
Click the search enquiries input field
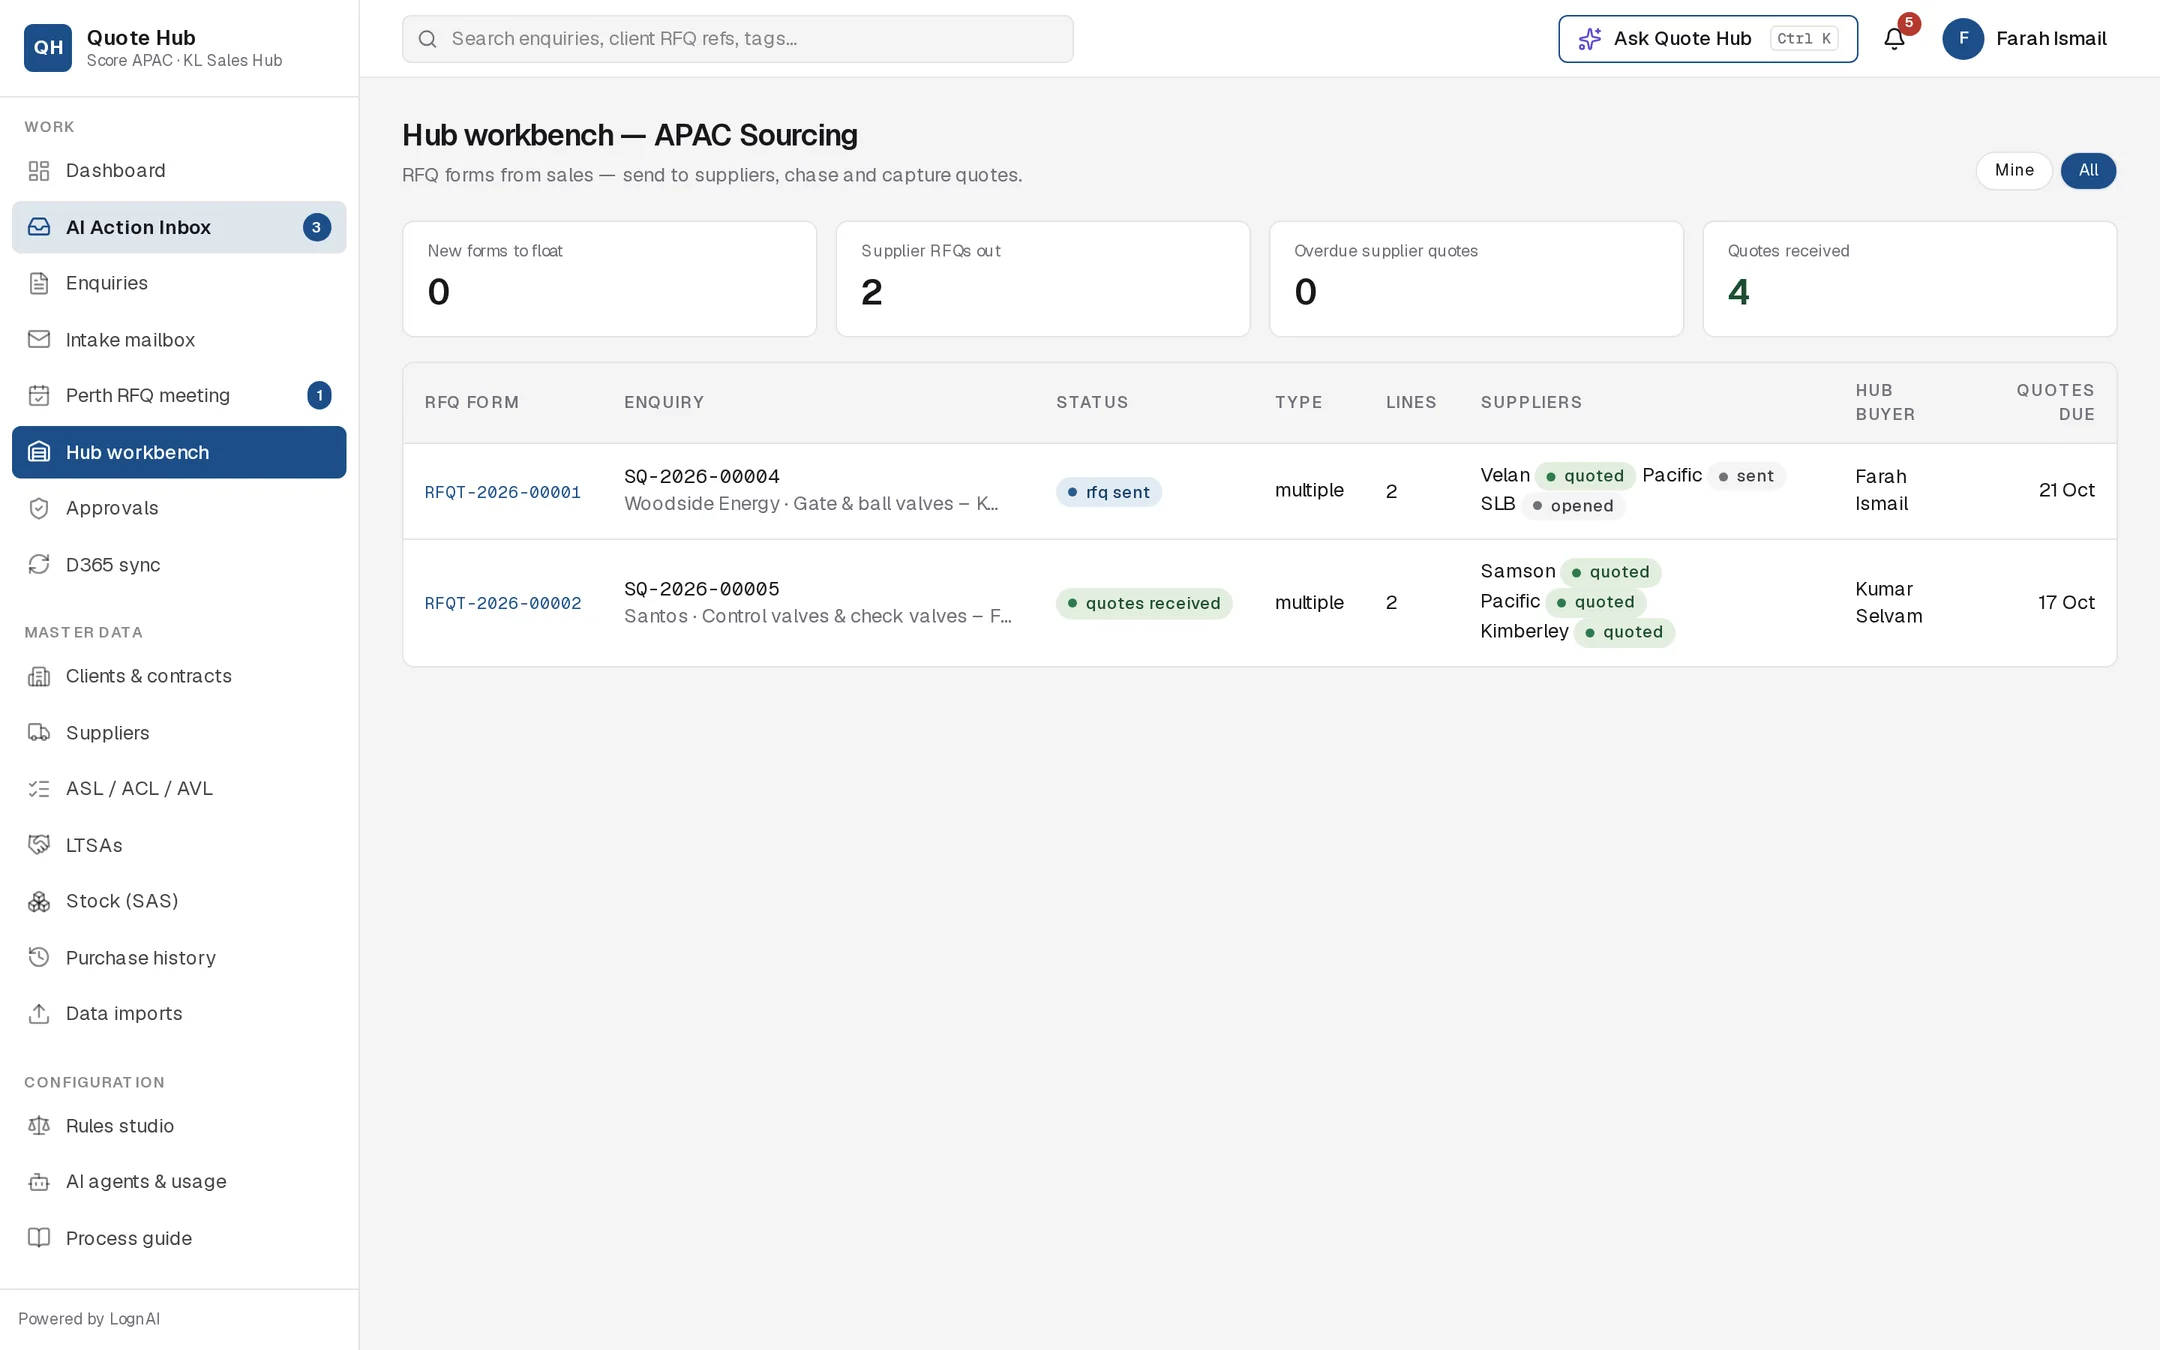(737, 39)
